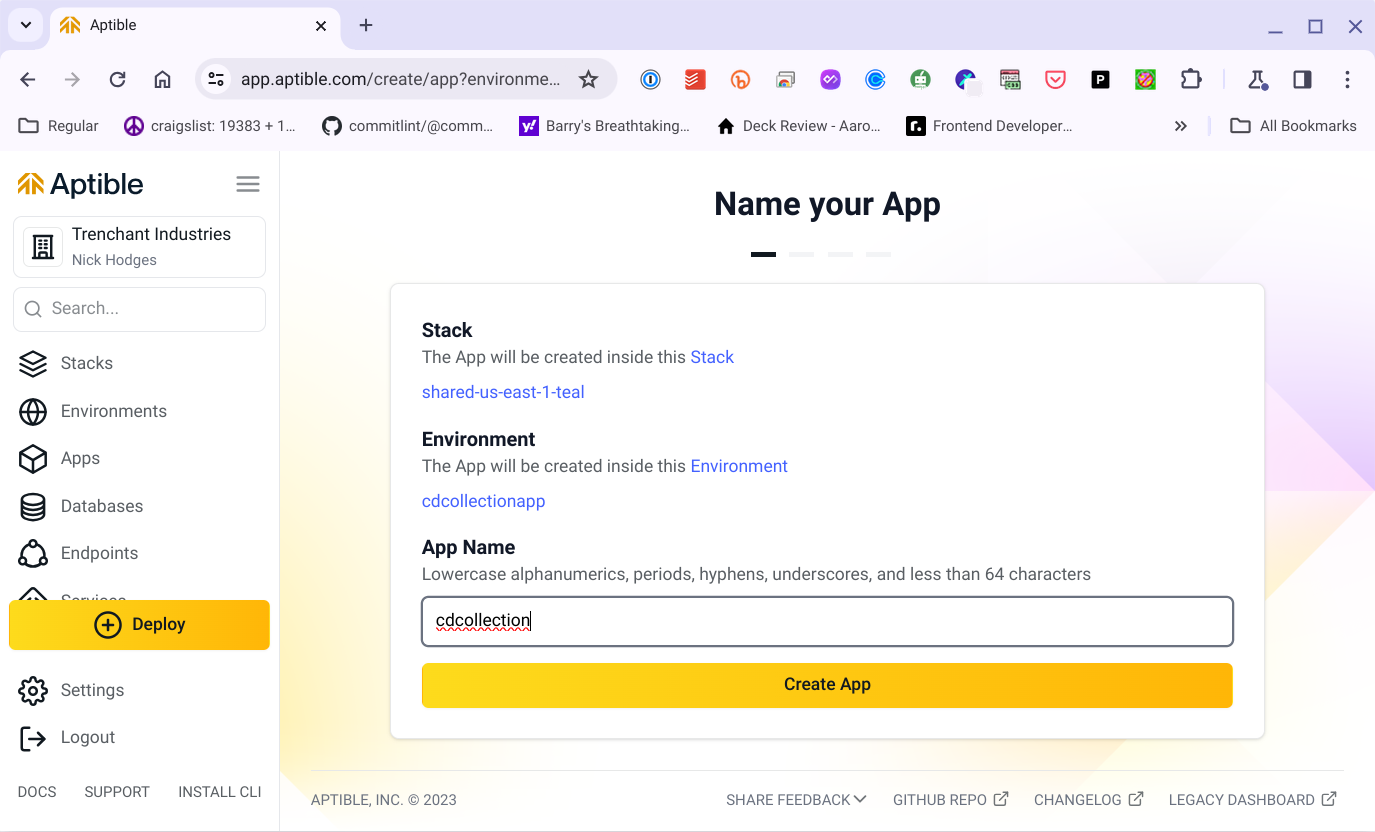Screen dimensions: 1375x832
Task: Open Endpoints from the sidebar
Action: pyautogui.click(x=78, y=553)
